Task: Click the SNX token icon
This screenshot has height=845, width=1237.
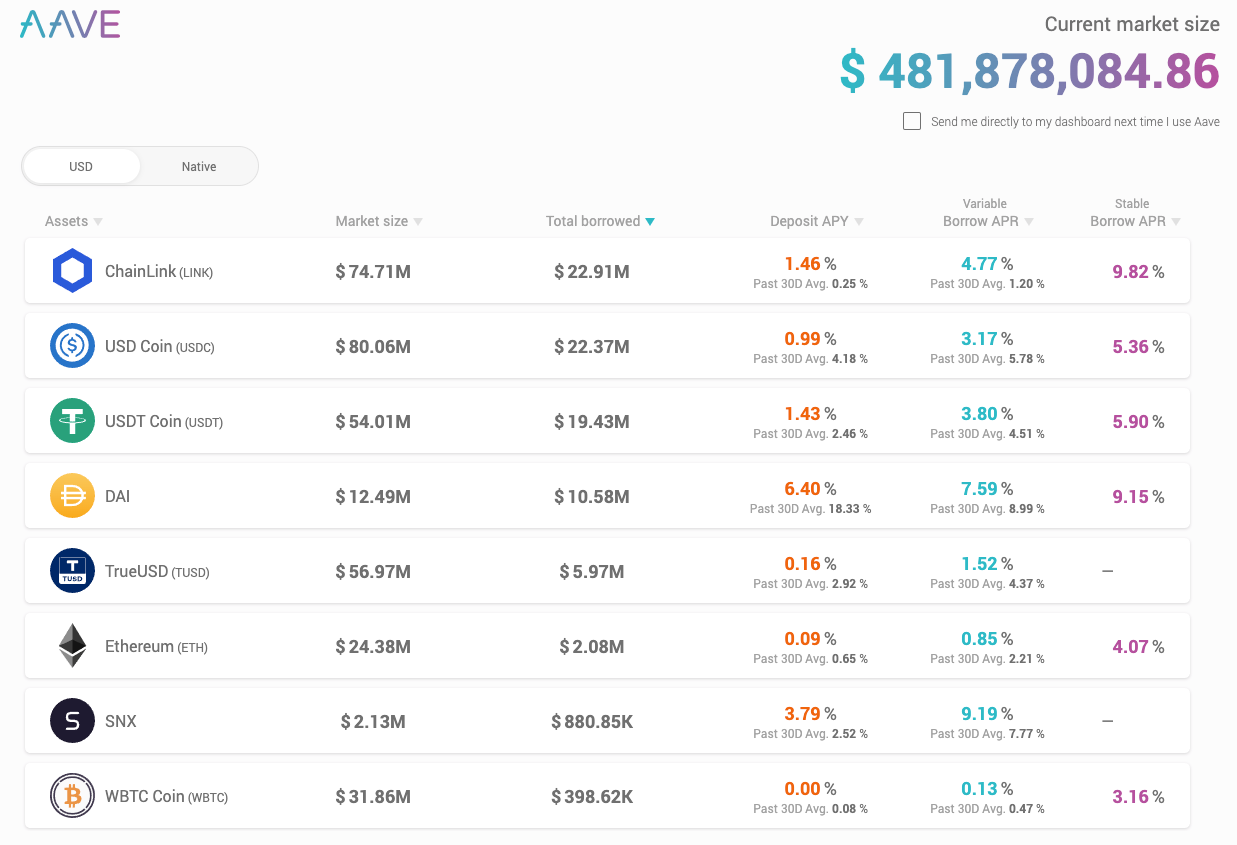Action: pos(72,721)
